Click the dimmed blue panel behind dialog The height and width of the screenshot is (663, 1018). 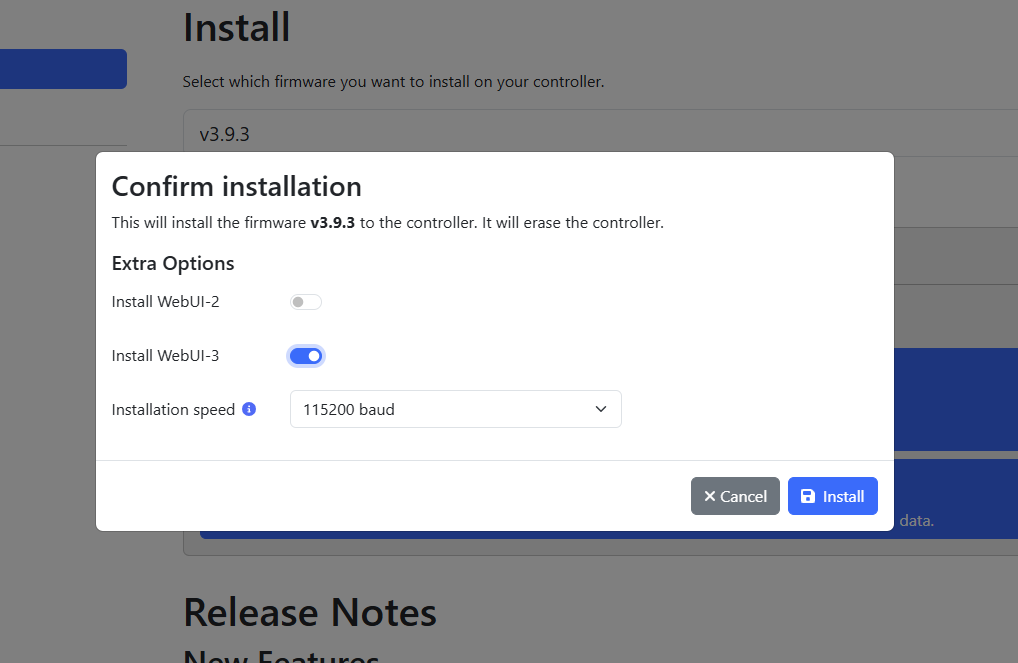(956, 399)
